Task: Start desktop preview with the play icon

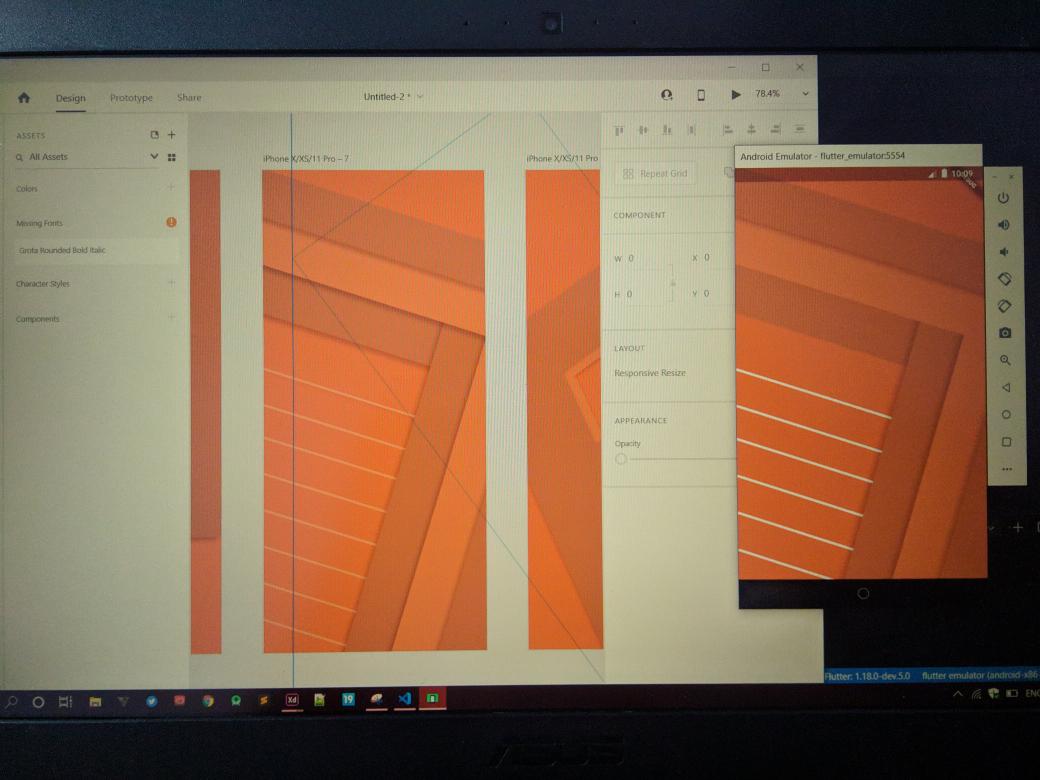Action: point(736,95)
